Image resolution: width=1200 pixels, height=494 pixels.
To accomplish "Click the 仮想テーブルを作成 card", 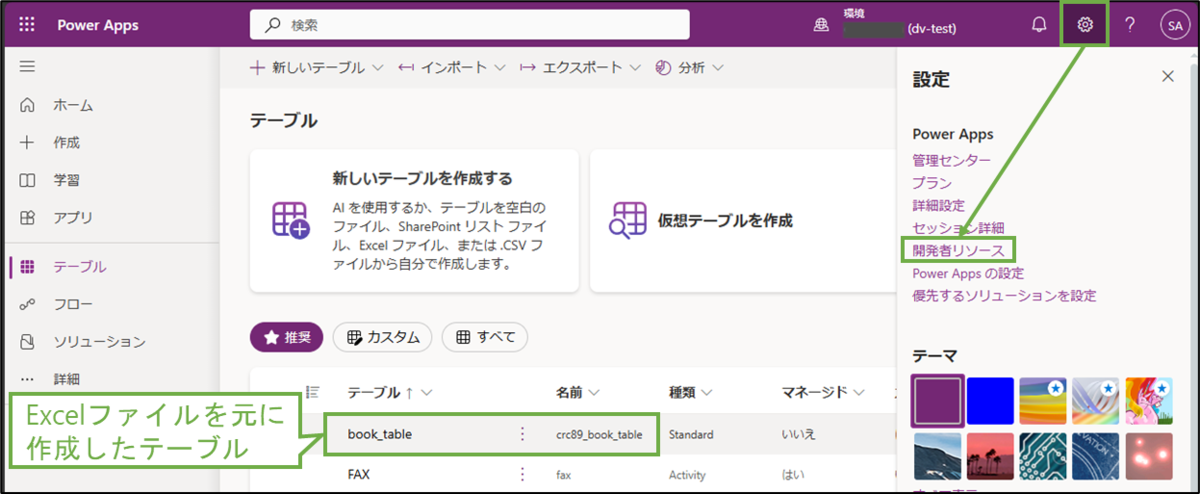I will point(743,221).
